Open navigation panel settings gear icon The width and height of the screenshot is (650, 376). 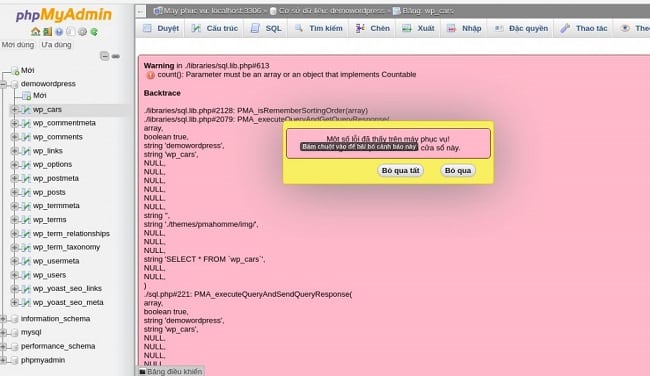[82, 32]
